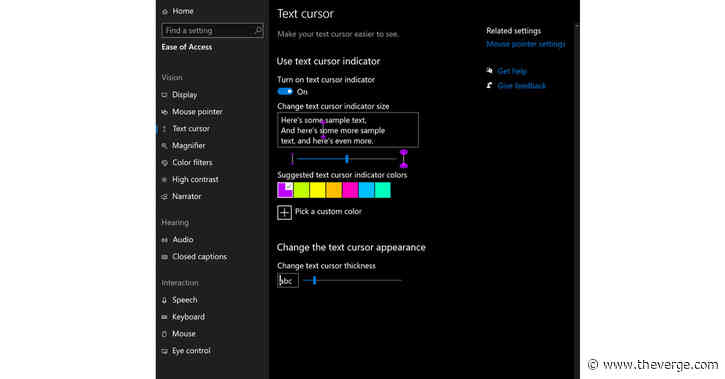Screen dimensions: 725x379
Task: Click the Related settings label
Action: [x=513, y=31]
